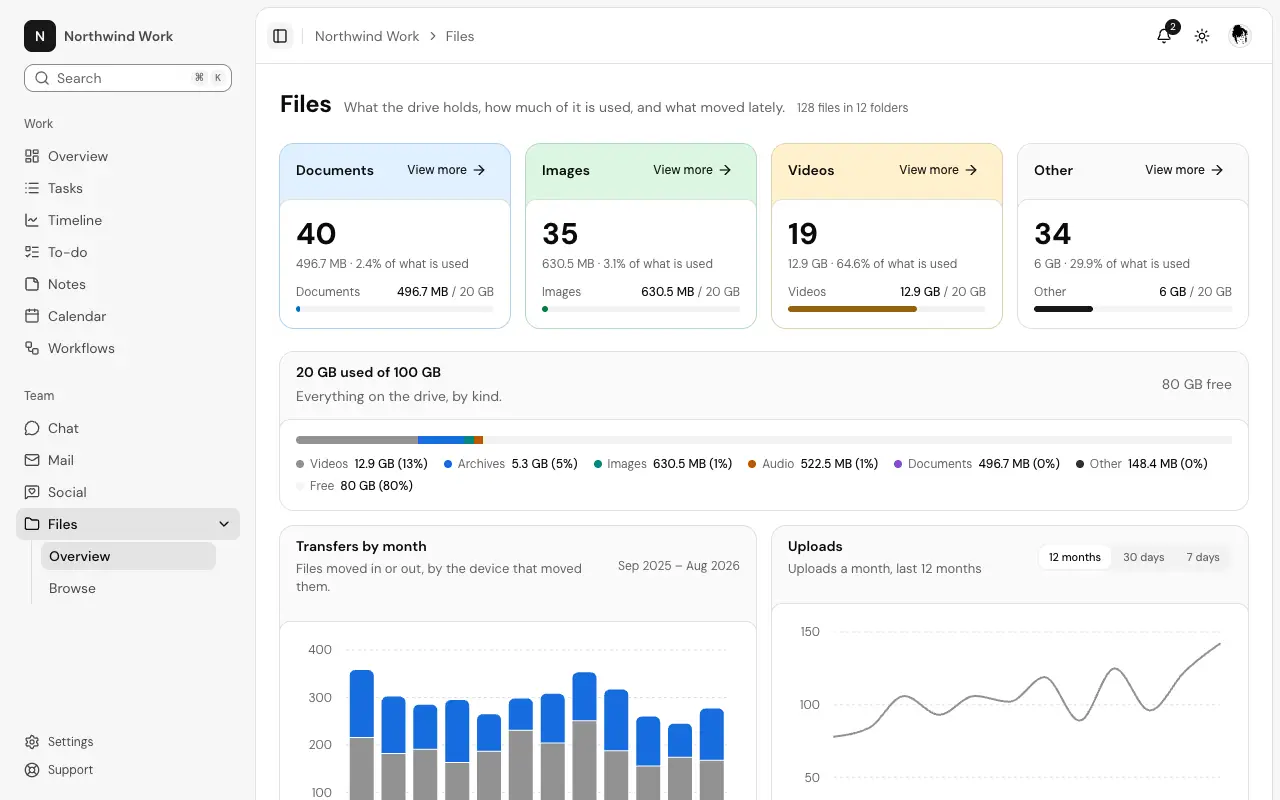
Task: Click the arrow on Videos View more
Action: (x=971, y=170)
